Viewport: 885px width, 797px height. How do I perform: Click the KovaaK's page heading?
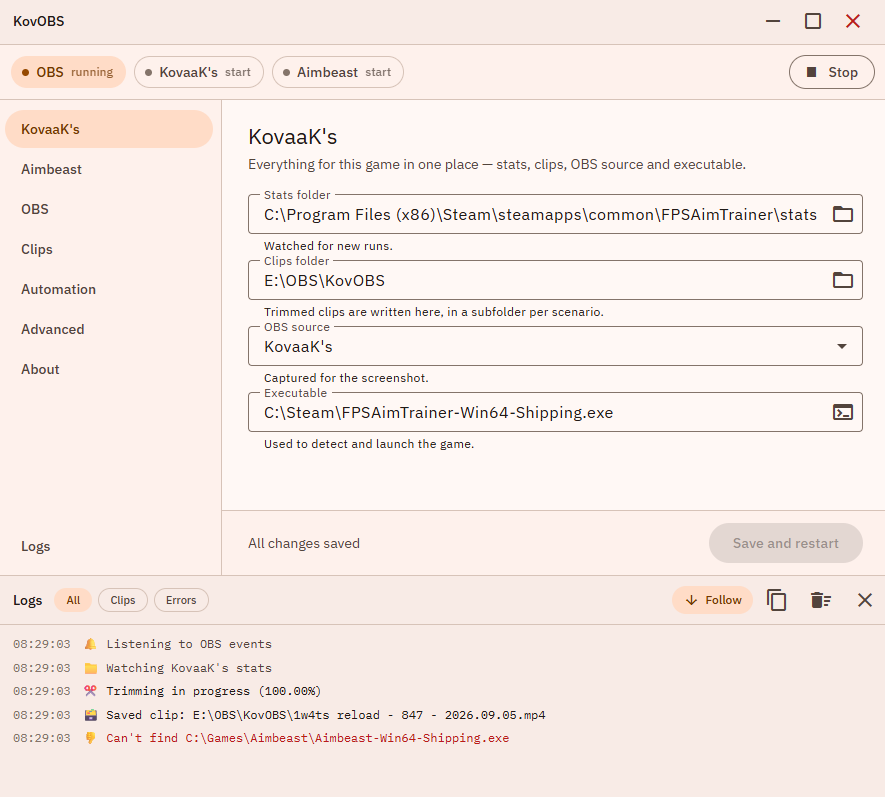tap(292, 137)
